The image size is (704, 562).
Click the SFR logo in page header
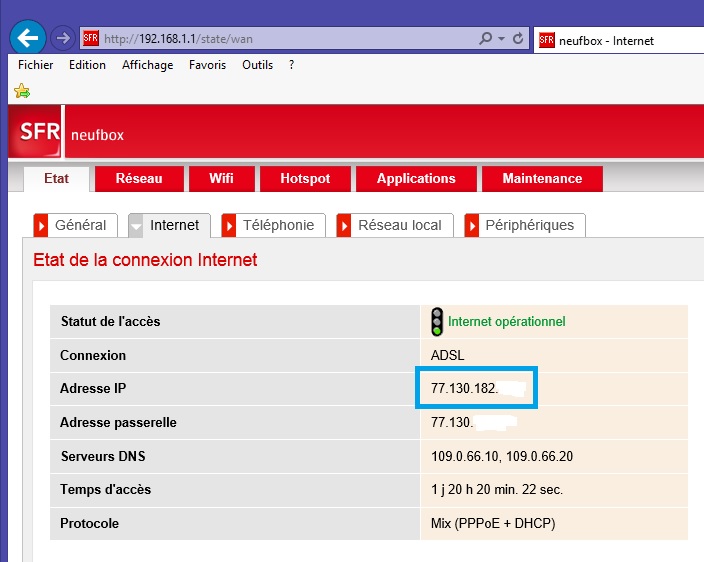pos(36,133)
